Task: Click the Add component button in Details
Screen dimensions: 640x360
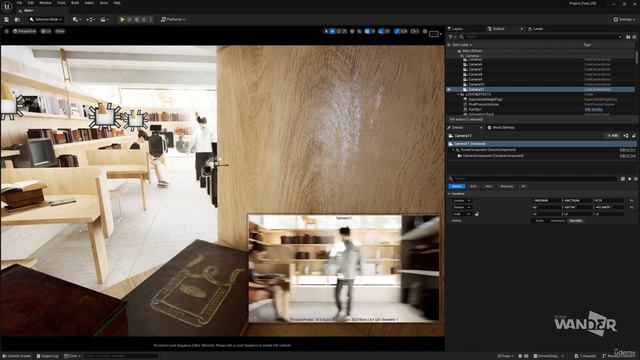Action: (613, 136)
